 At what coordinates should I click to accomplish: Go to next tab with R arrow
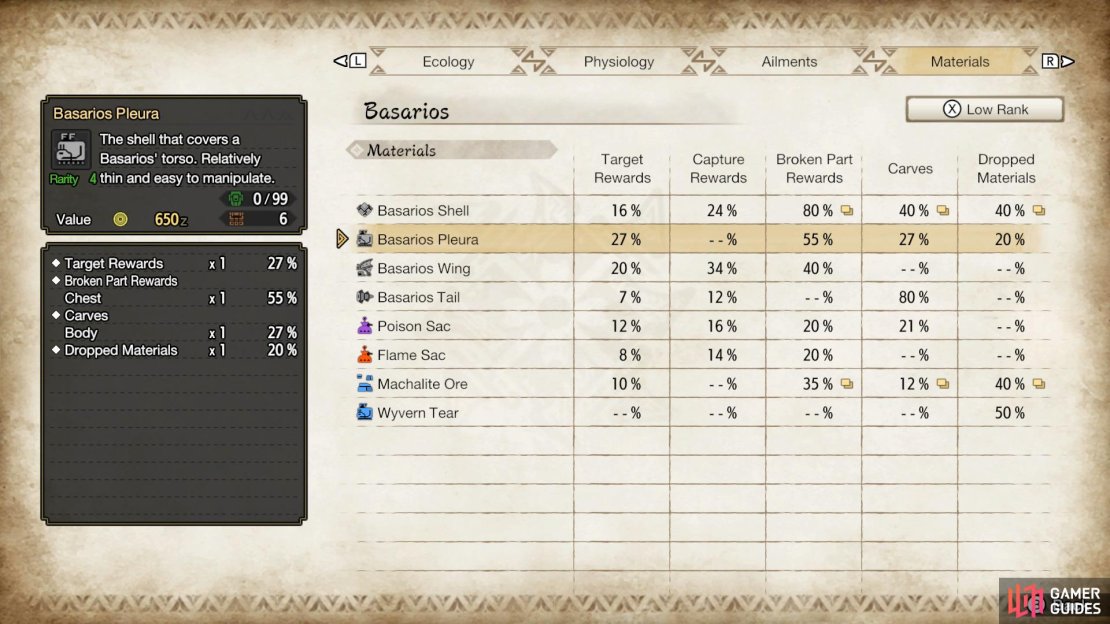1058,61
